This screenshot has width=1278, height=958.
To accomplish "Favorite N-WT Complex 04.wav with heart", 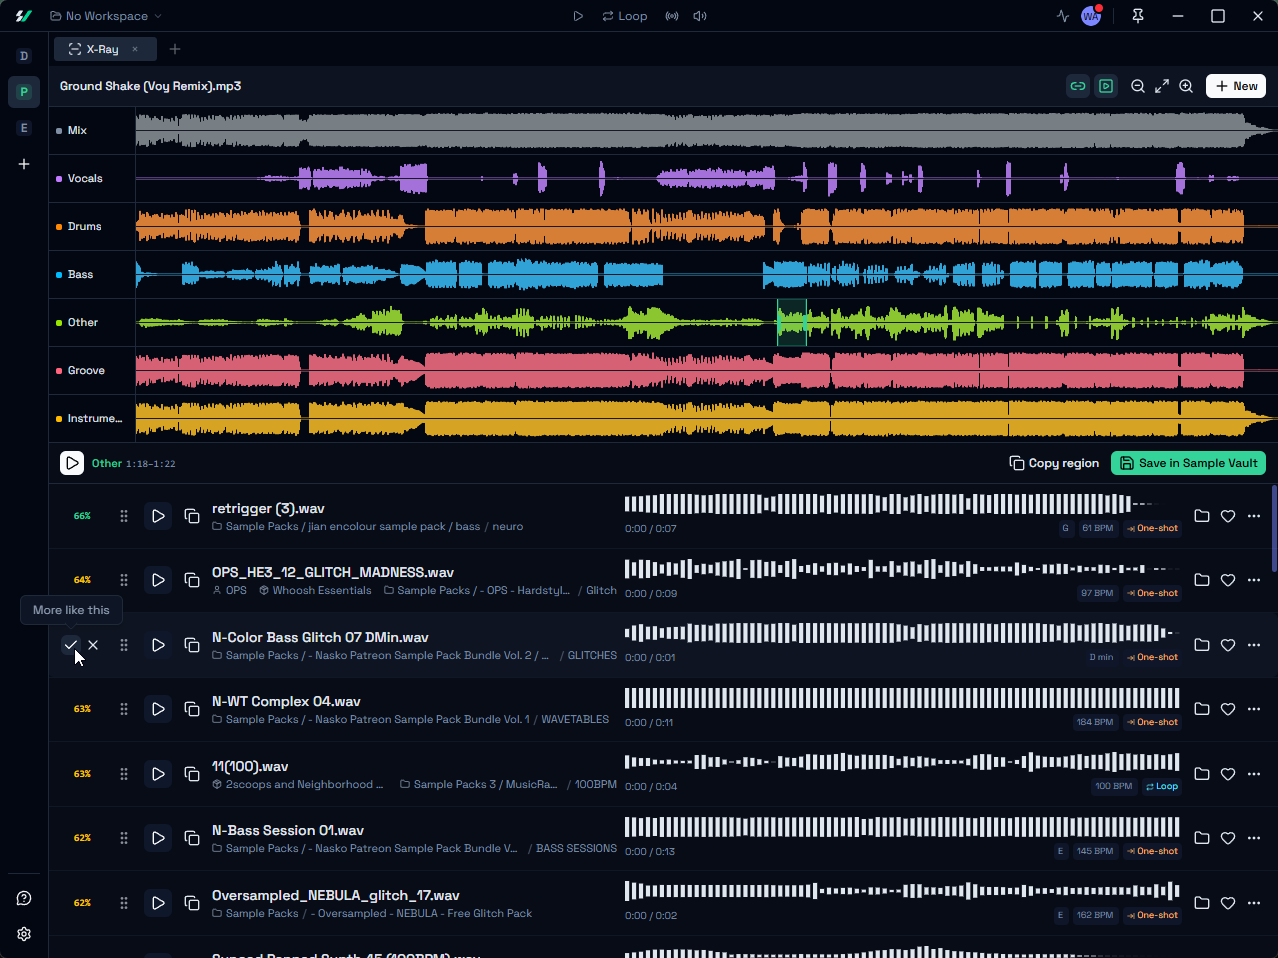I will [x=1228, y=709].
